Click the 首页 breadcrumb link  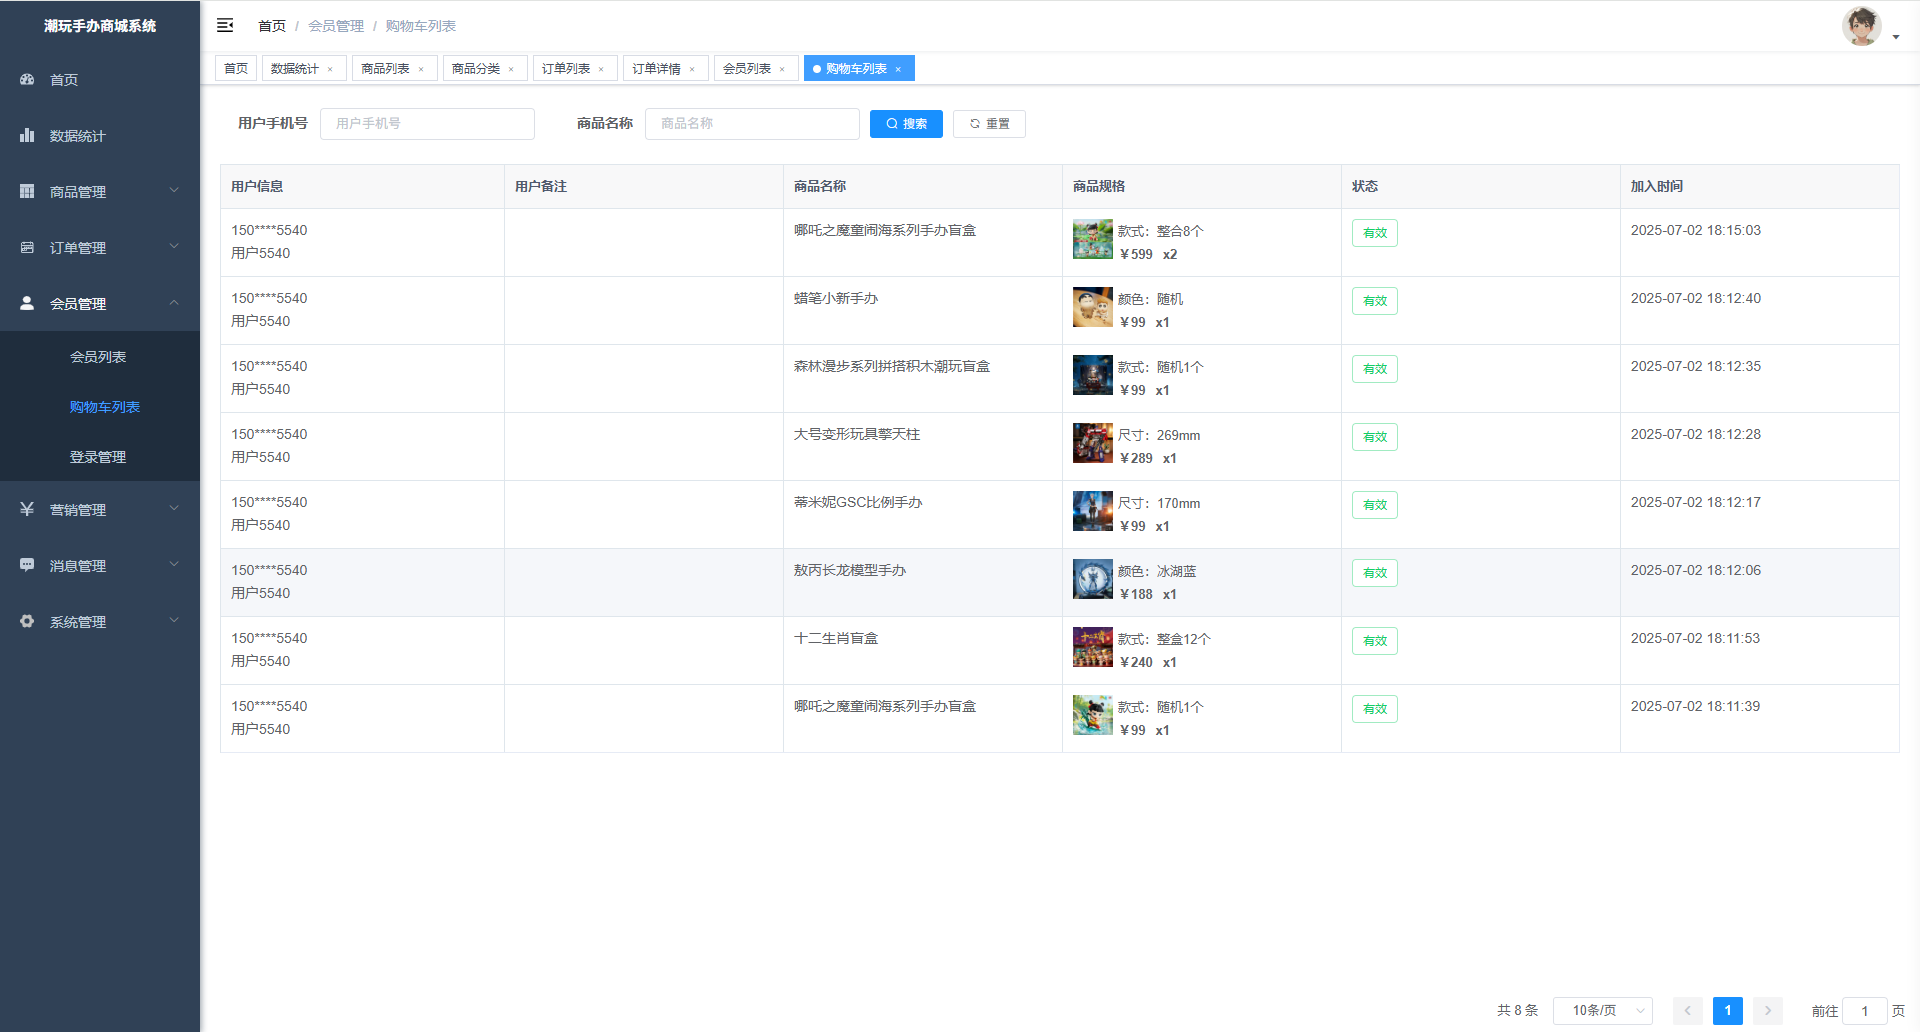pos(271,26)
